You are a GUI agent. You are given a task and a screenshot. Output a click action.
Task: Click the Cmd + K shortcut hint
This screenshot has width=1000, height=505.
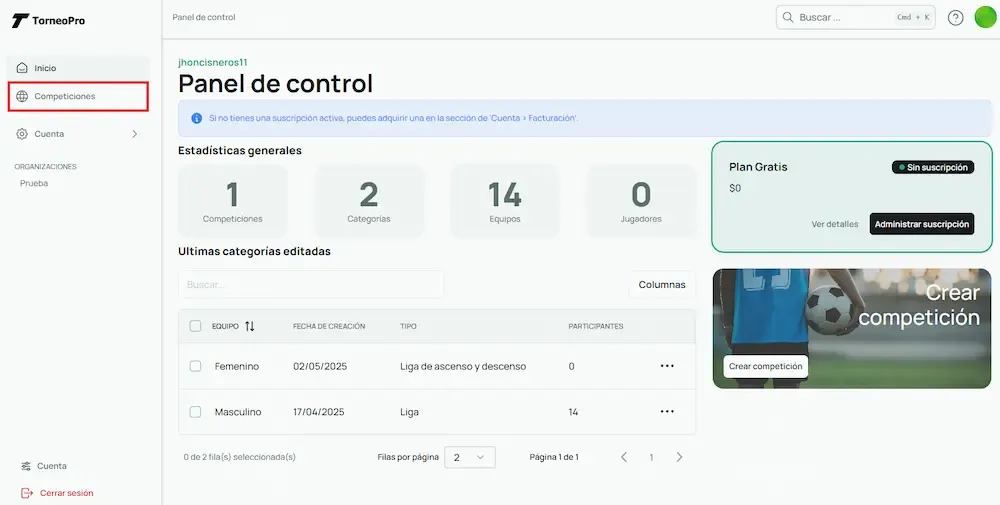(913, 17)
